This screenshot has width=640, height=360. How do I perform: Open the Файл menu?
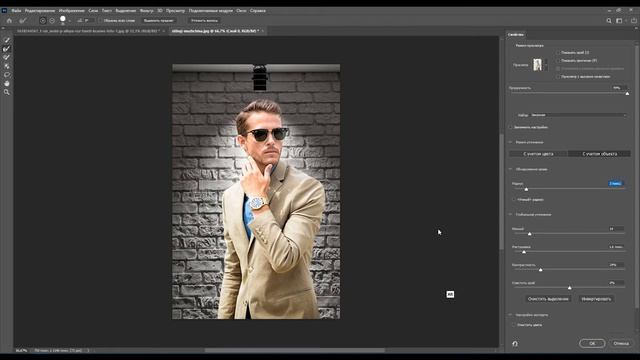click(x=16, y=11)
